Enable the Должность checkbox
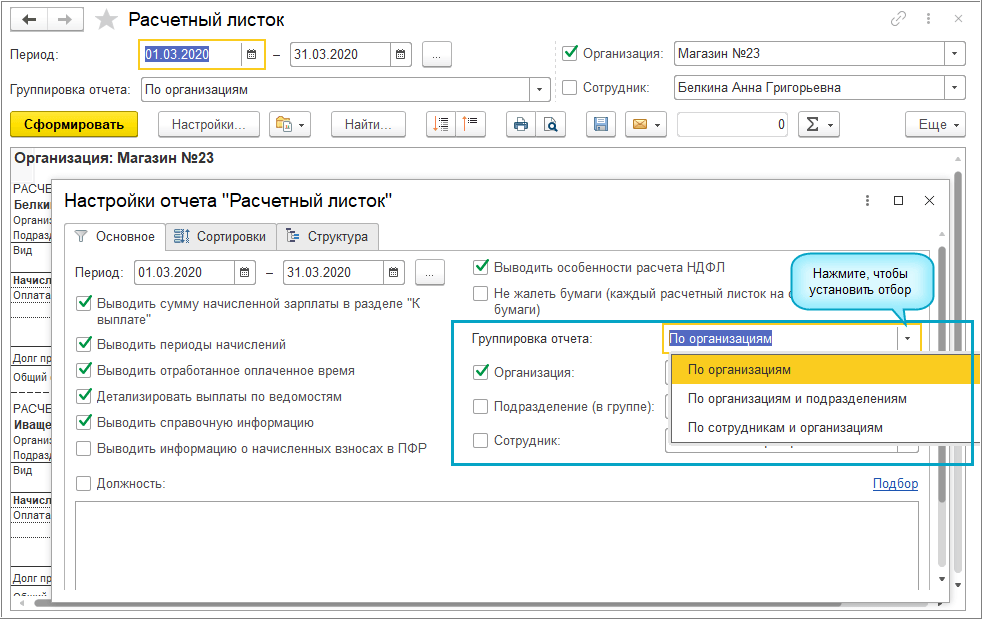The width and height of the screenshot is (982, 619). [x=85, y=484]
